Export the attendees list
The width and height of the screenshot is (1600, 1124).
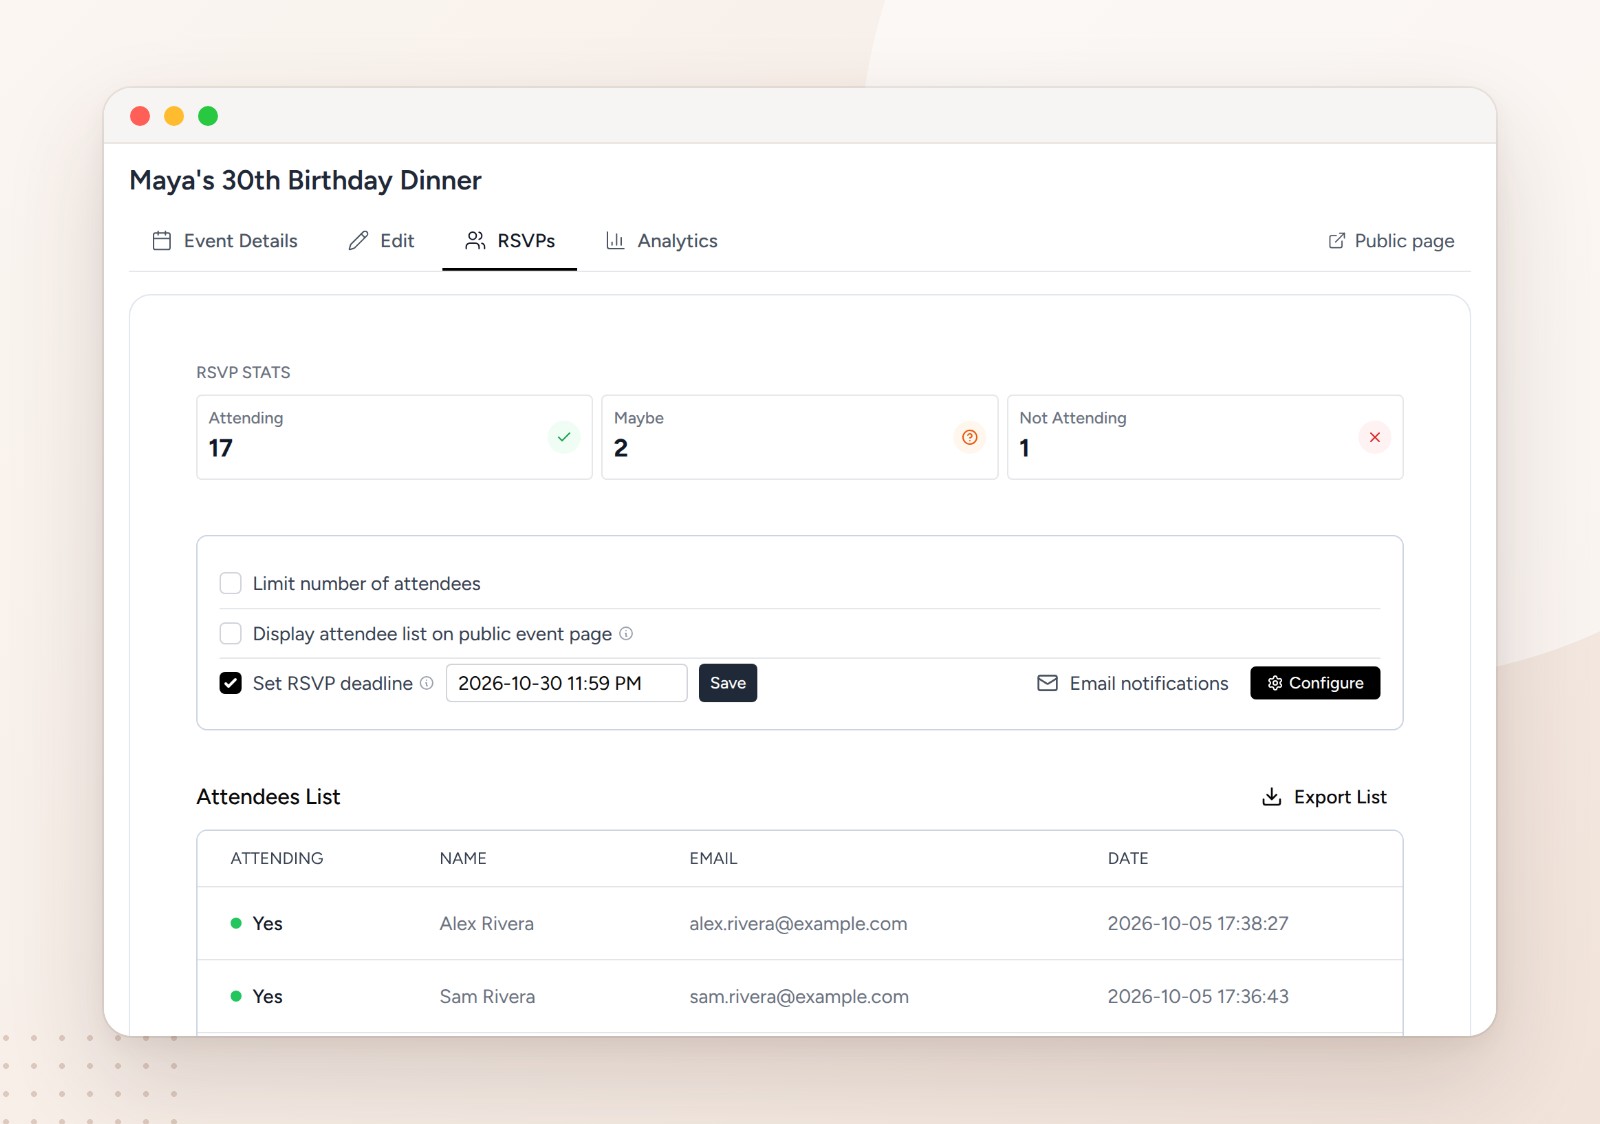click(x=1325, y=797)
